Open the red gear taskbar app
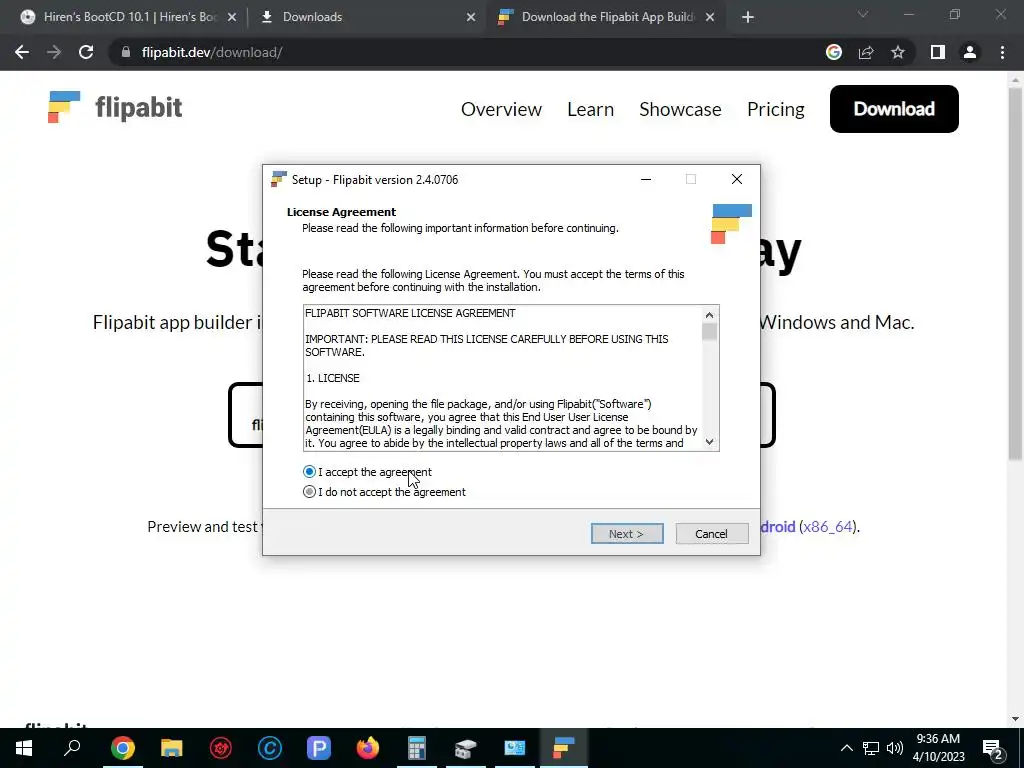1024x768 pixels. point(221,748)
